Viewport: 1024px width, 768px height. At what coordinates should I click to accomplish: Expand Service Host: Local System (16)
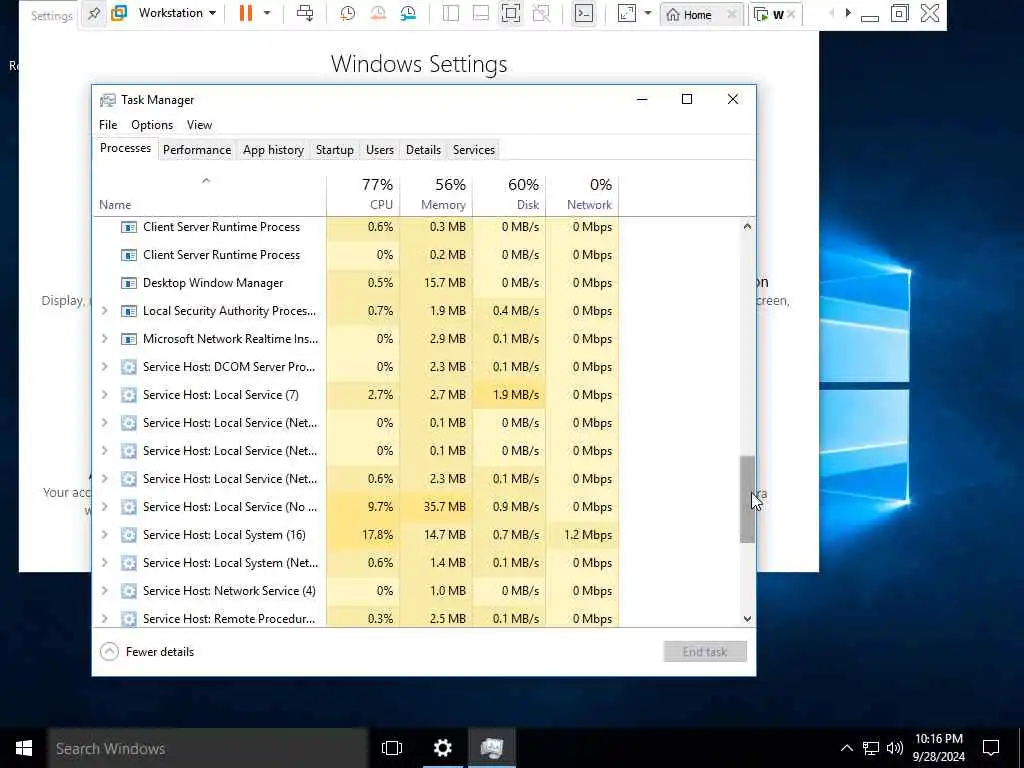coord(104,535)
